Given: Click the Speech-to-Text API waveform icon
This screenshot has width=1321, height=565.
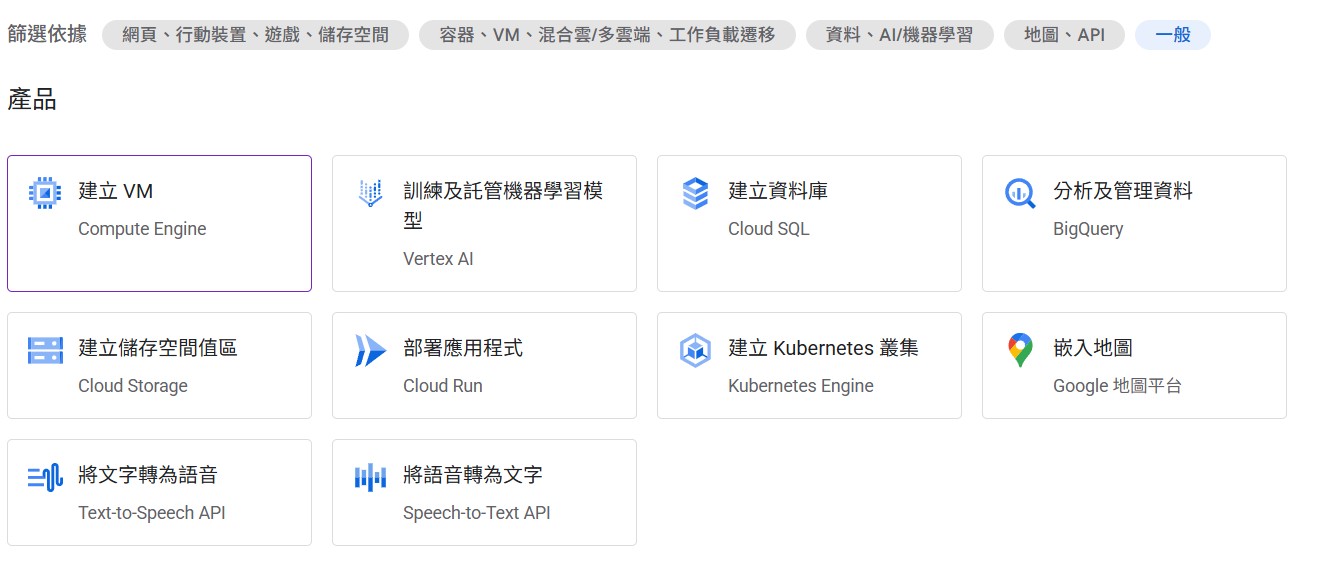Looking at the screenshot, I should 370,477.
